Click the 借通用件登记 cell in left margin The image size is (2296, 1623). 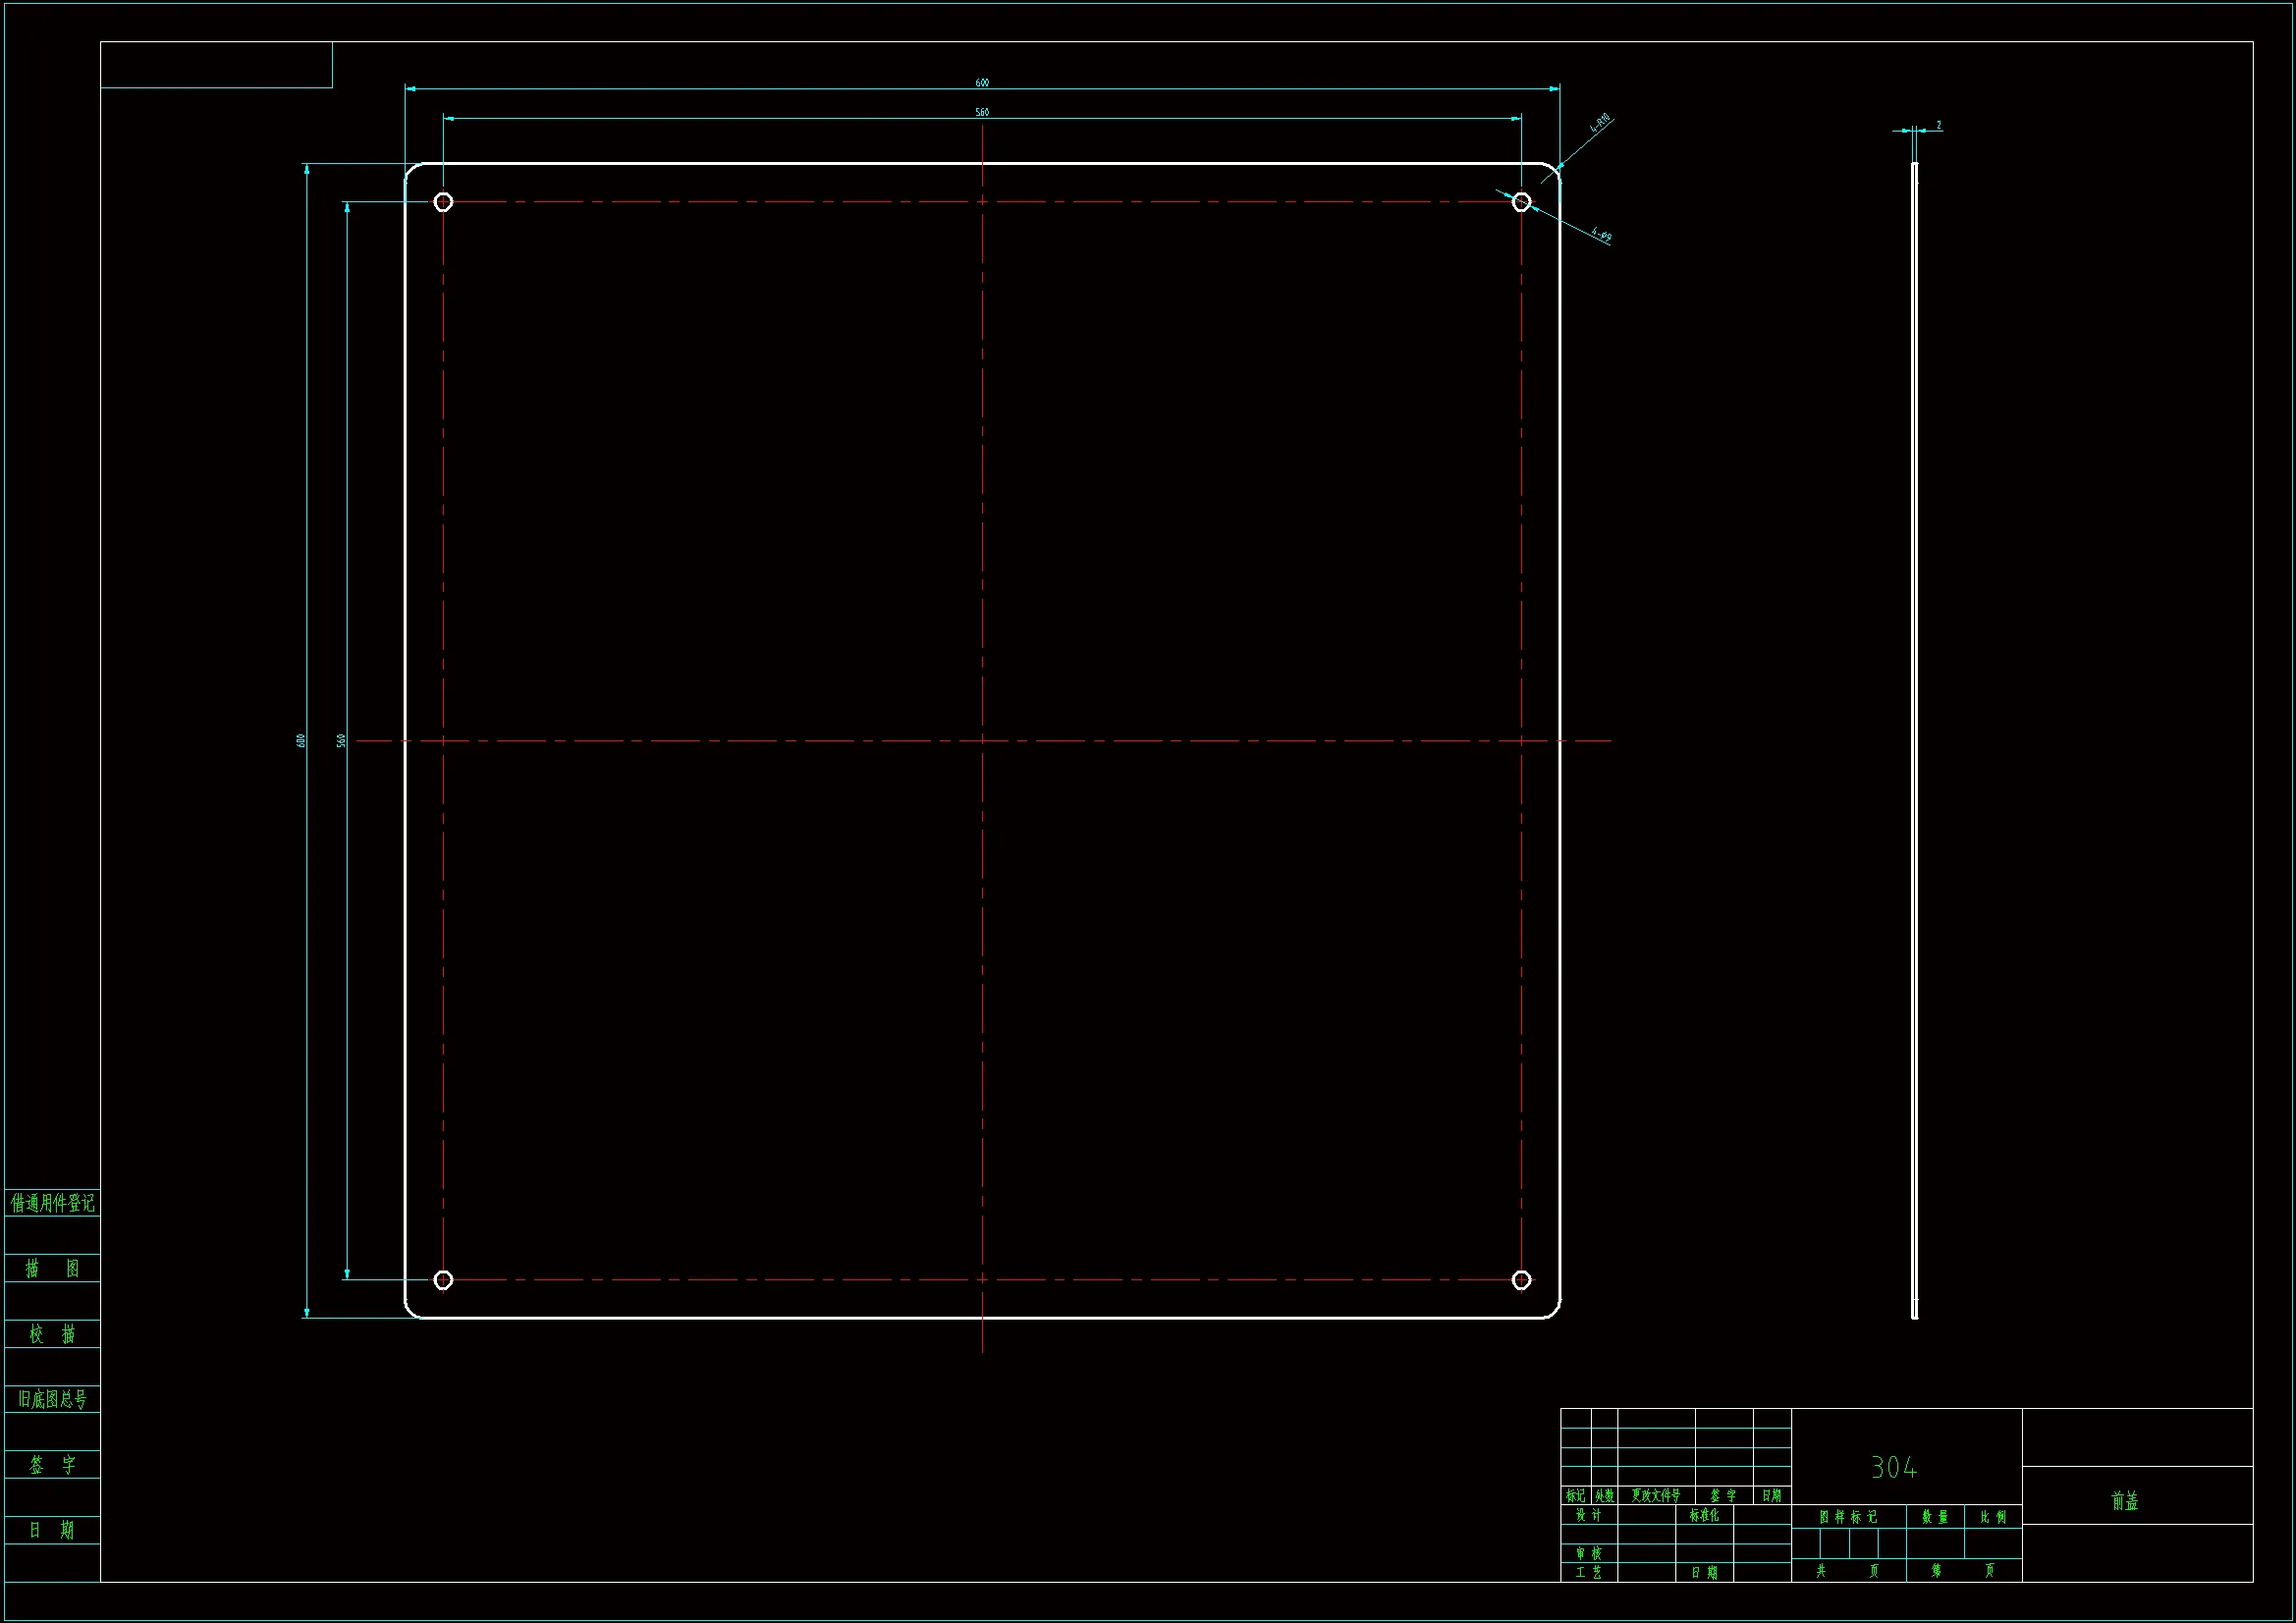[x=52, y=1203]
